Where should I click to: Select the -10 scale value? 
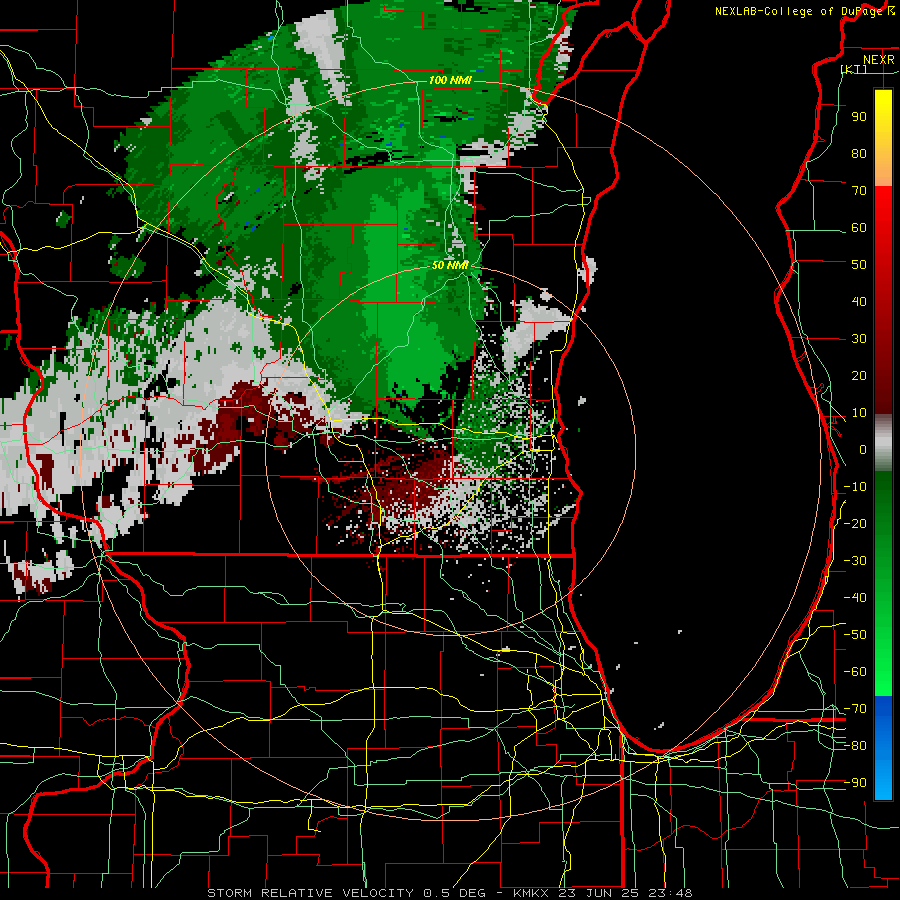pyautogui.click(x=855, y=487)
